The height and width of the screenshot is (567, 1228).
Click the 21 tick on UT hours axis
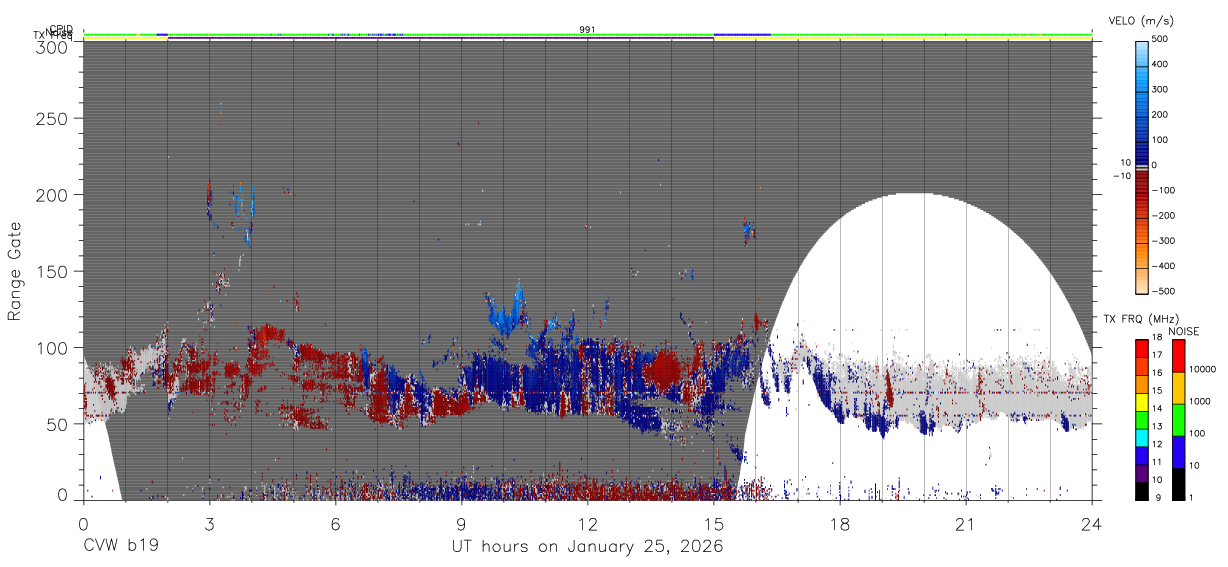coord(966,523)
